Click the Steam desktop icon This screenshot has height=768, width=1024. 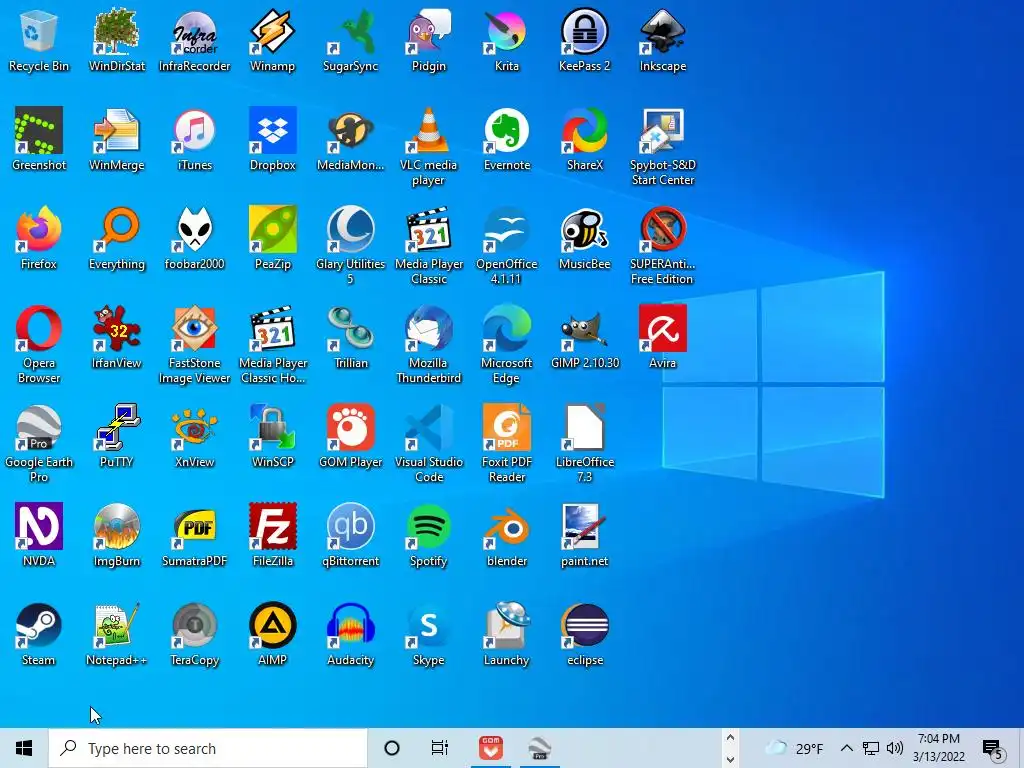tap(39, 635)
